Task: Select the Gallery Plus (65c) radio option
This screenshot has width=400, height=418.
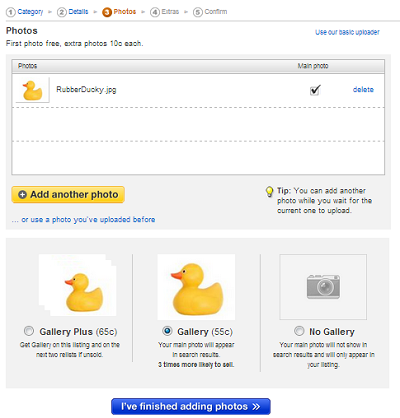Action: pos(29,331)
